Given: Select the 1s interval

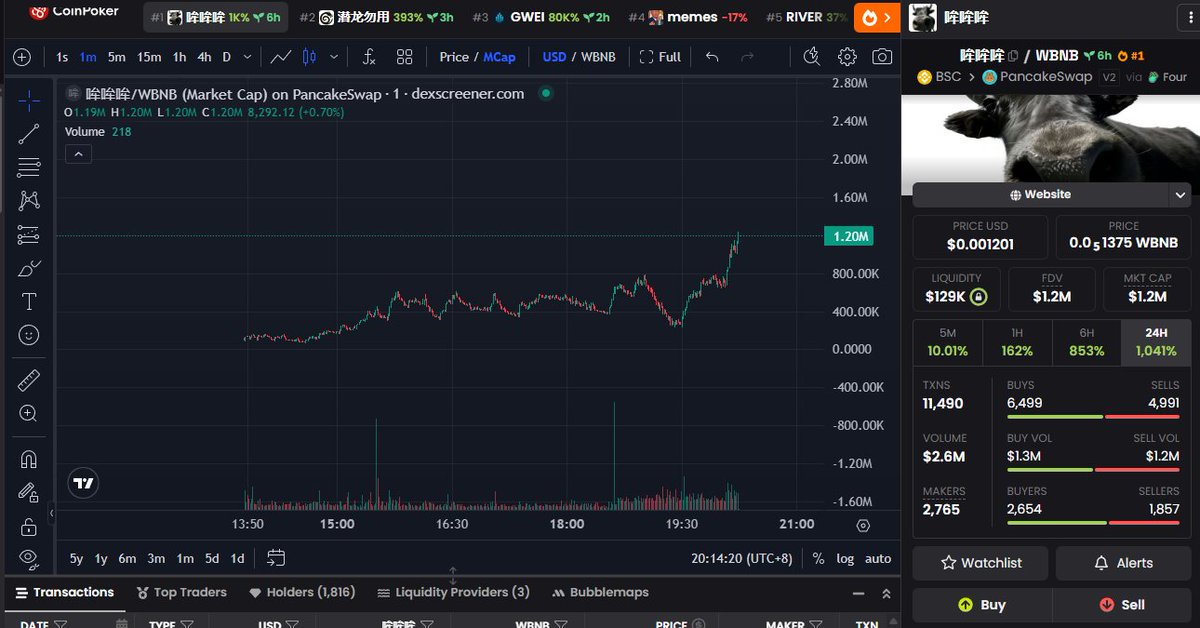Looking at the screenshot, I should pos(62,57).
